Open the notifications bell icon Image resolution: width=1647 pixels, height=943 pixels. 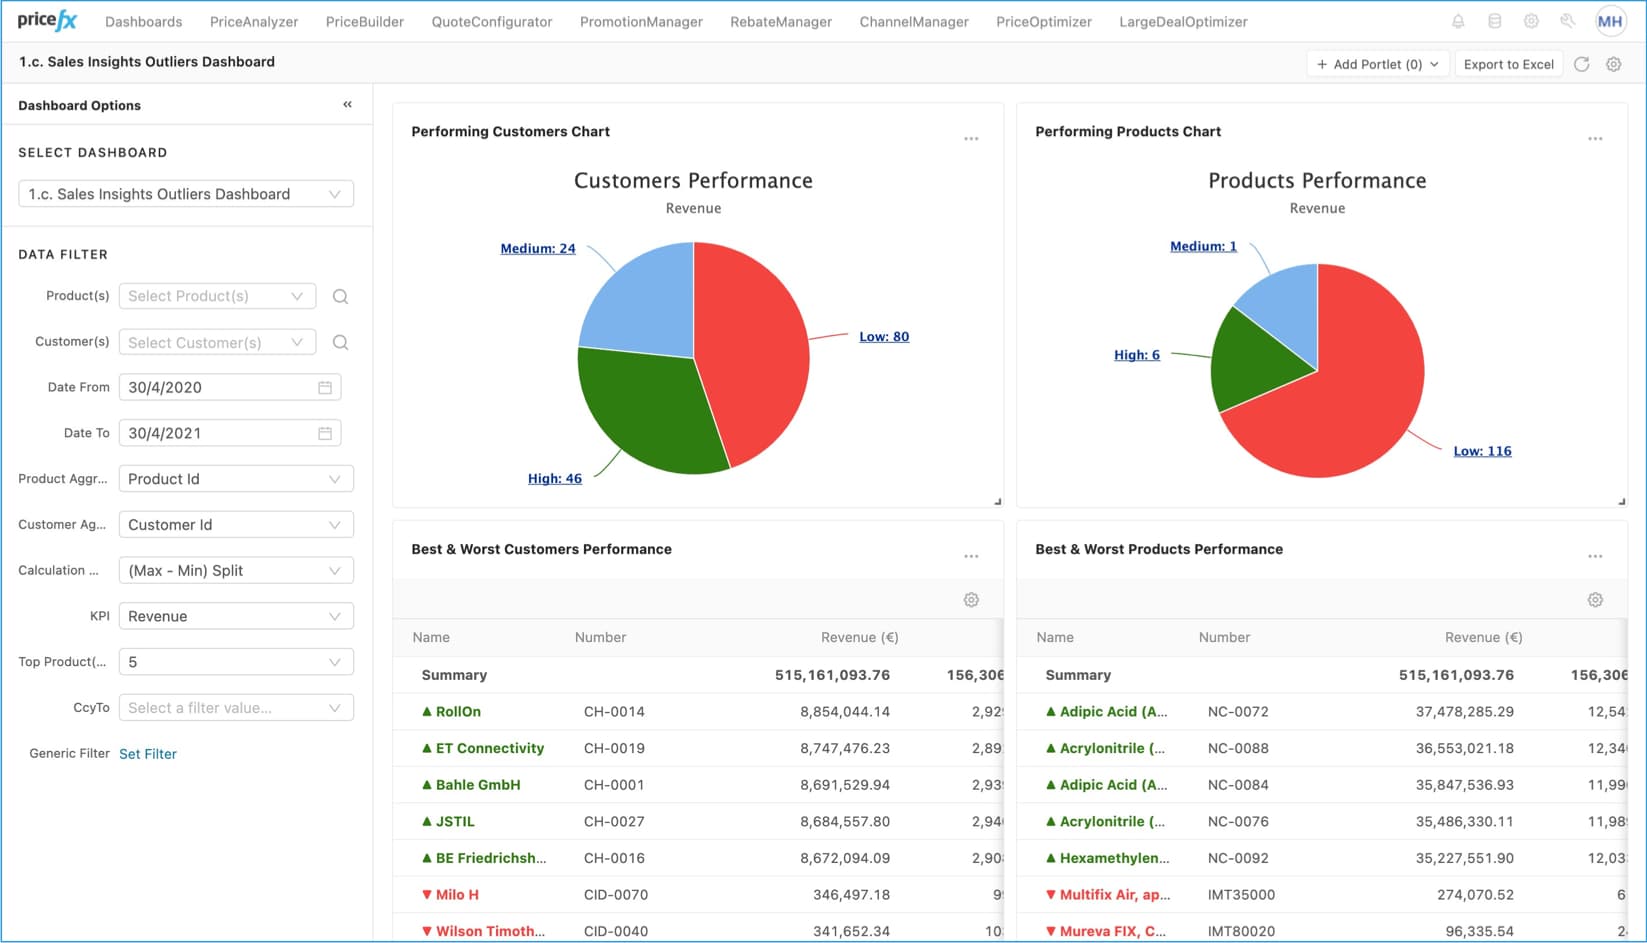pyautogui.click(x=1458, y=20)
